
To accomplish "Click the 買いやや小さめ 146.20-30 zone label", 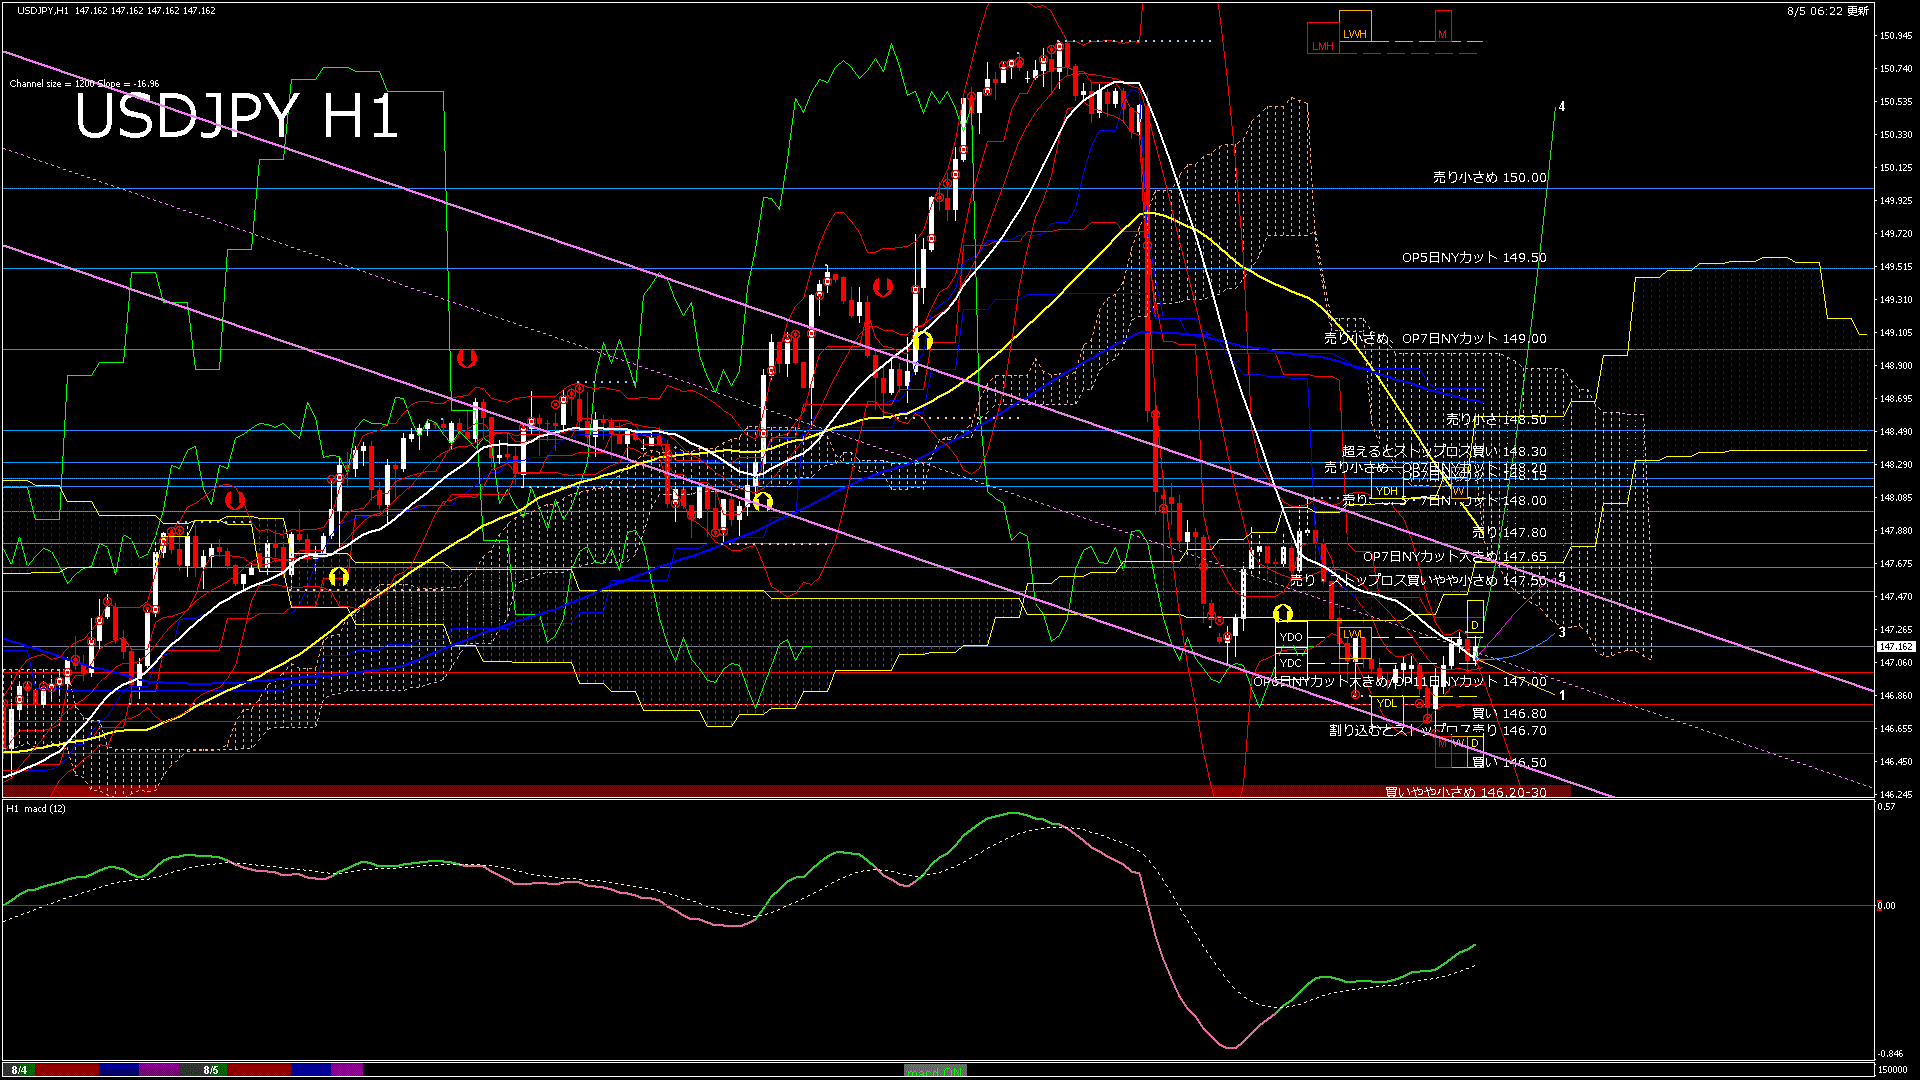I will pos(1465,792).
